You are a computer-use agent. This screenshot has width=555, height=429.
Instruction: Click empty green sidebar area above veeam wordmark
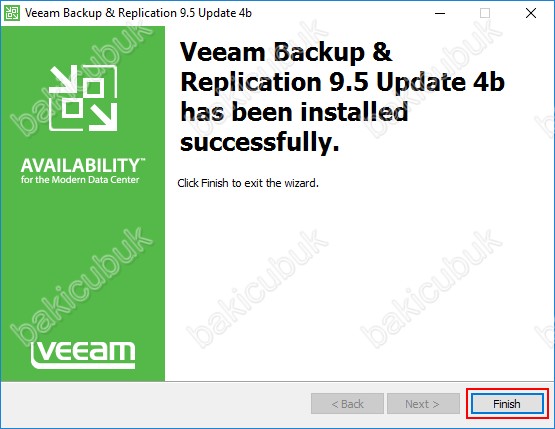tap(83, 262)
